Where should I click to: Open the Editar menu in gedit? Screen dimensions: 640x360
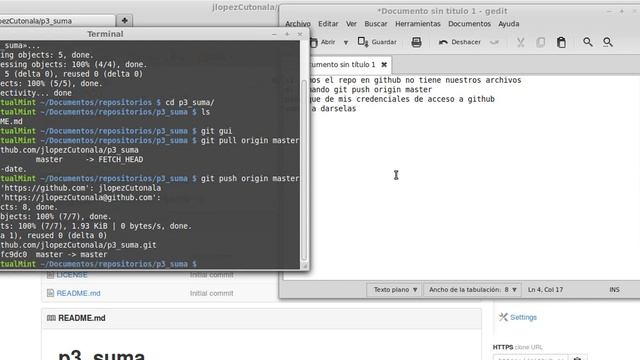tap(328, 24)
